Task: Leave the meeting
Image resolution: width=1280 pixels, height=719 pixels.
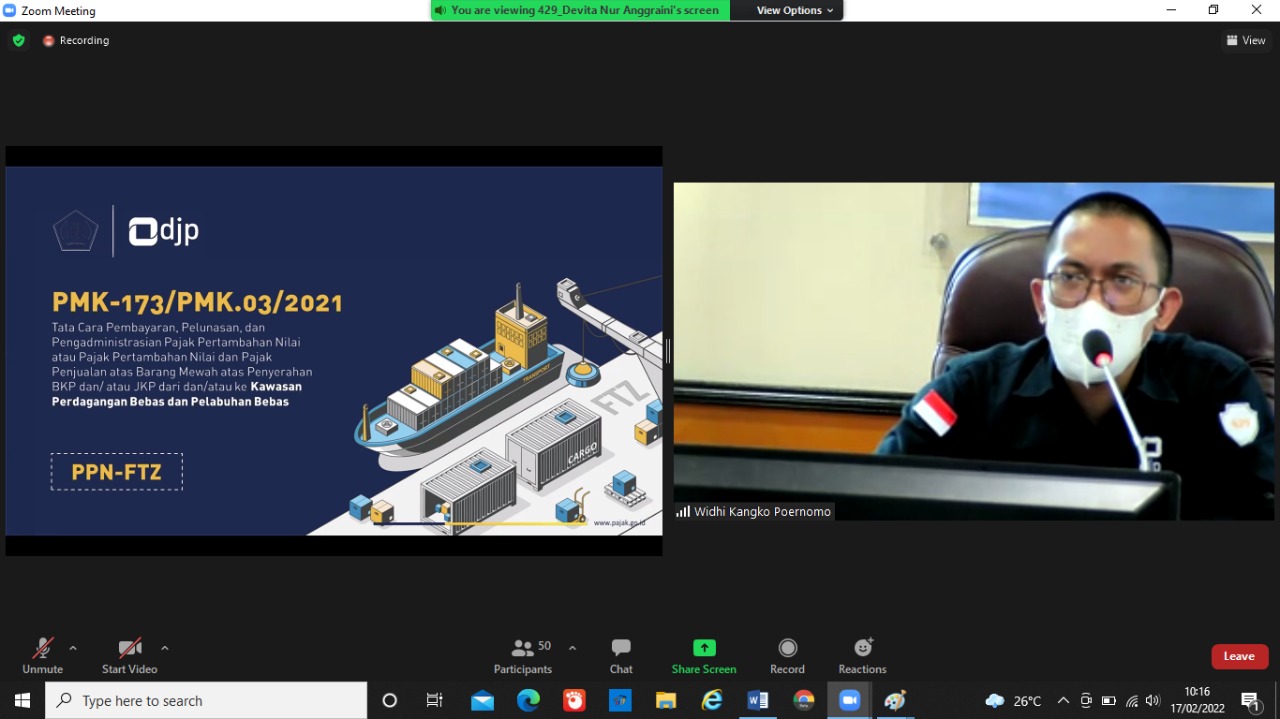Action: (x=1239, y=656)
